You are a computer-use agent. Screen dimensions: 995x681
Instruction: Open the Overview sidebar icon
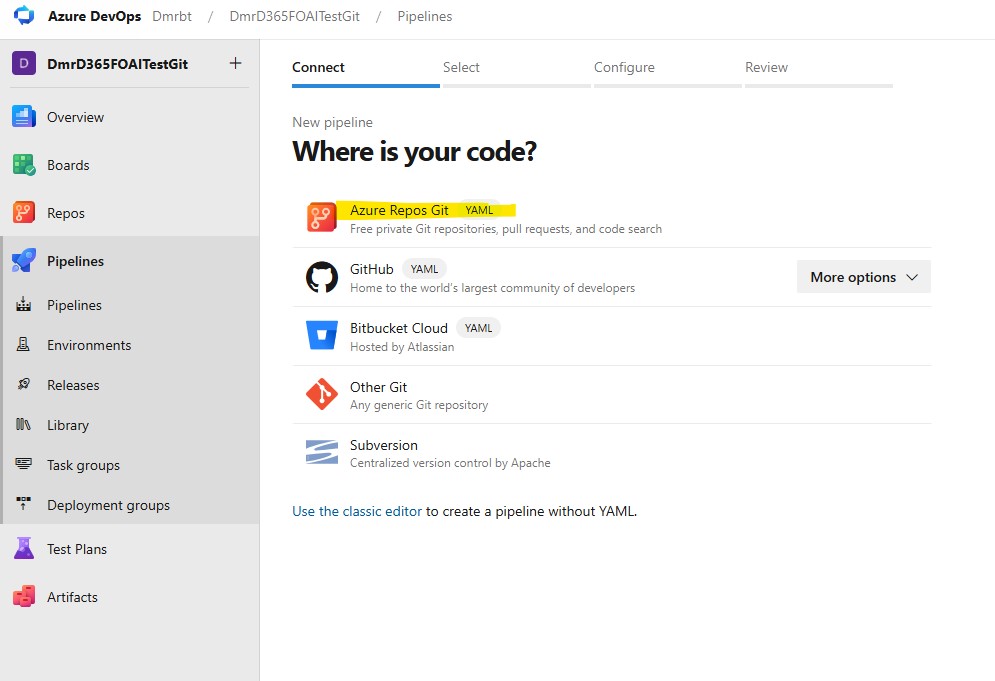[23, 117]
